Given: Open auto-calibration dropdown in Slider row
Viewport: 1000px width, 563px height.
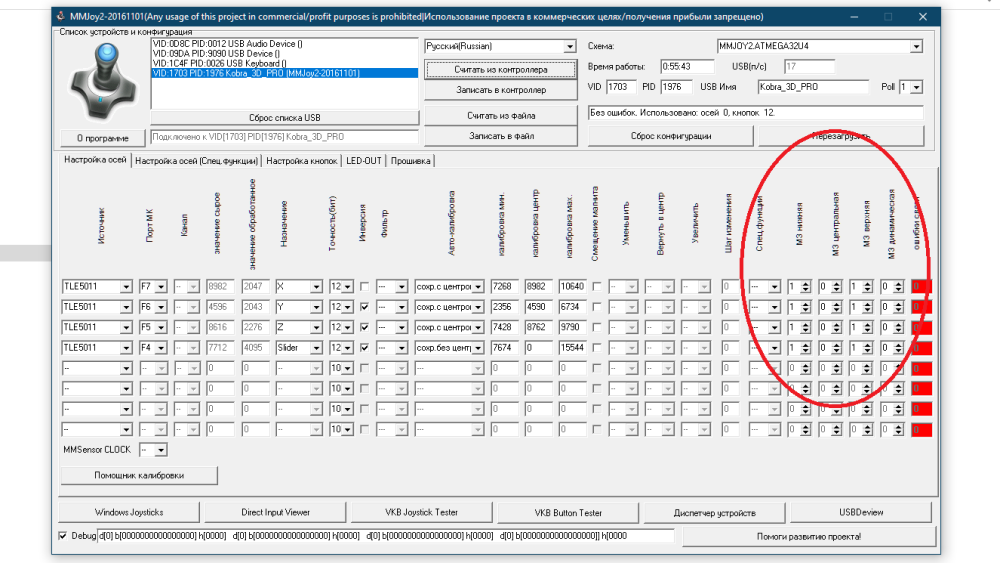Looking at the screenshot, I should click(x=478, y=348).
